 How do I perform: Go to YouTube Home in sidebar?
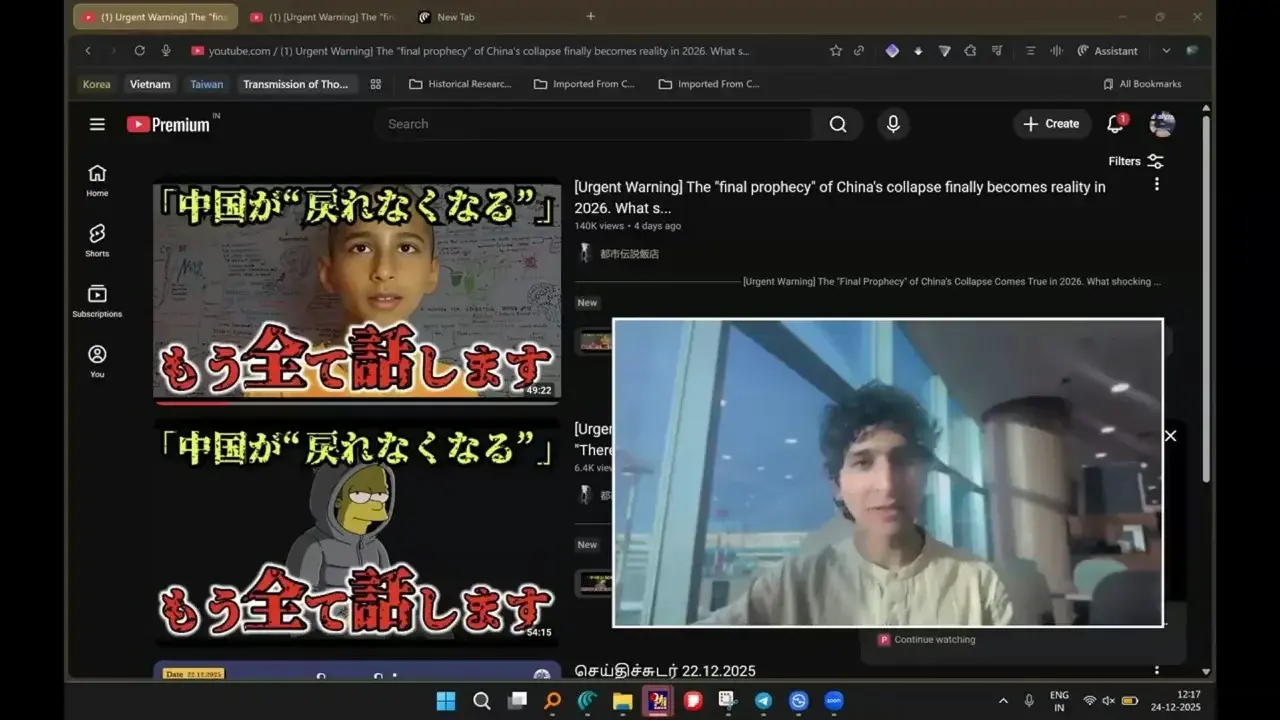(x=97, y=179)
